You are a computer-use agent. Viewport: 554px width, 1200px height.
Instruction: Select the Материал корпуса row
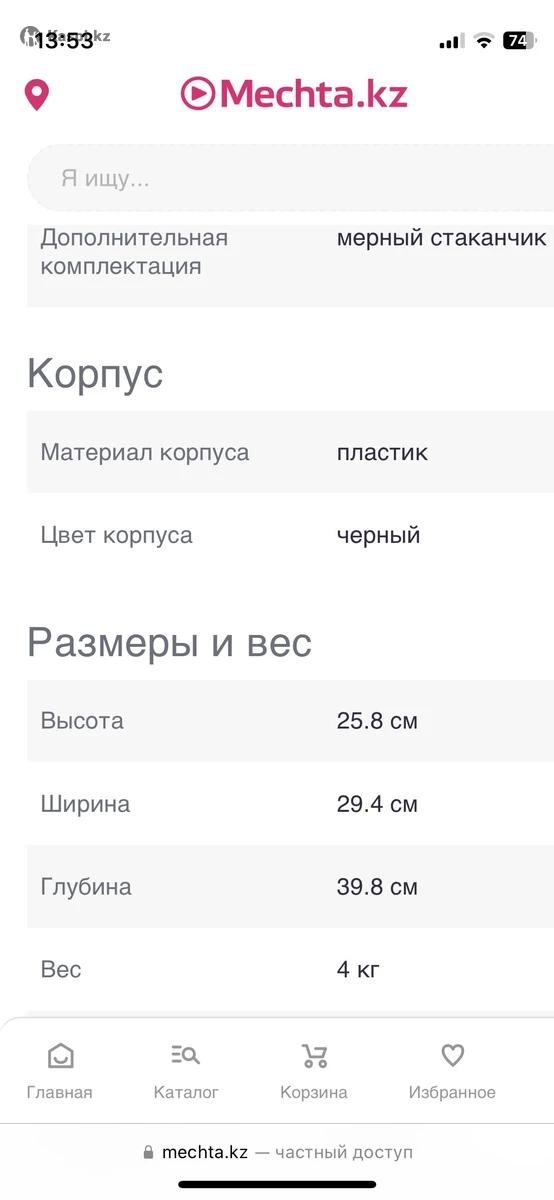tap(290, 452)
